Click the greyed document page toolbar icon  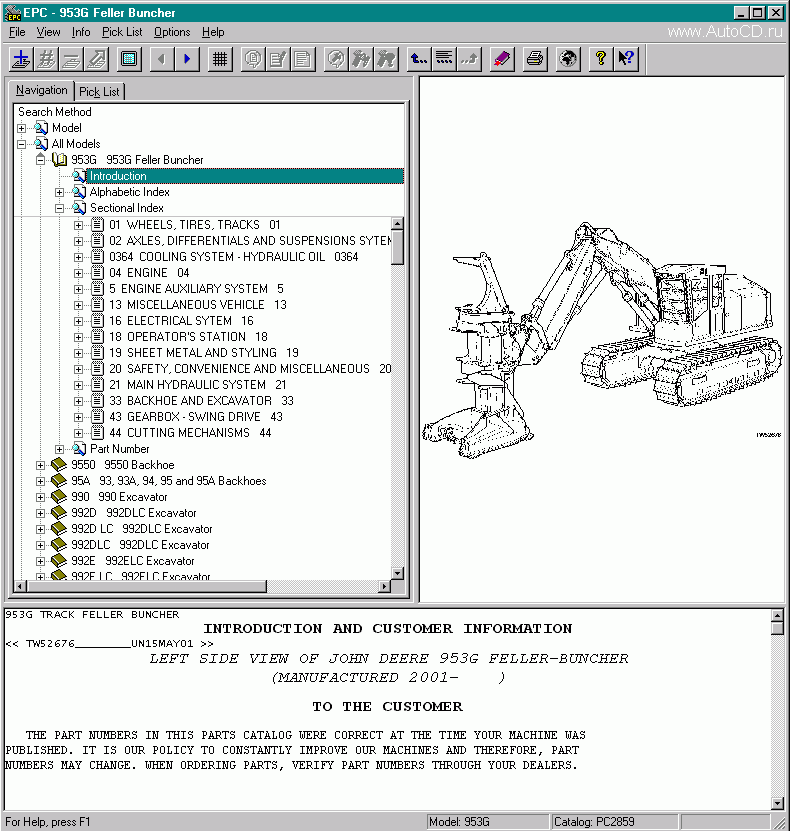click(303, 59)
